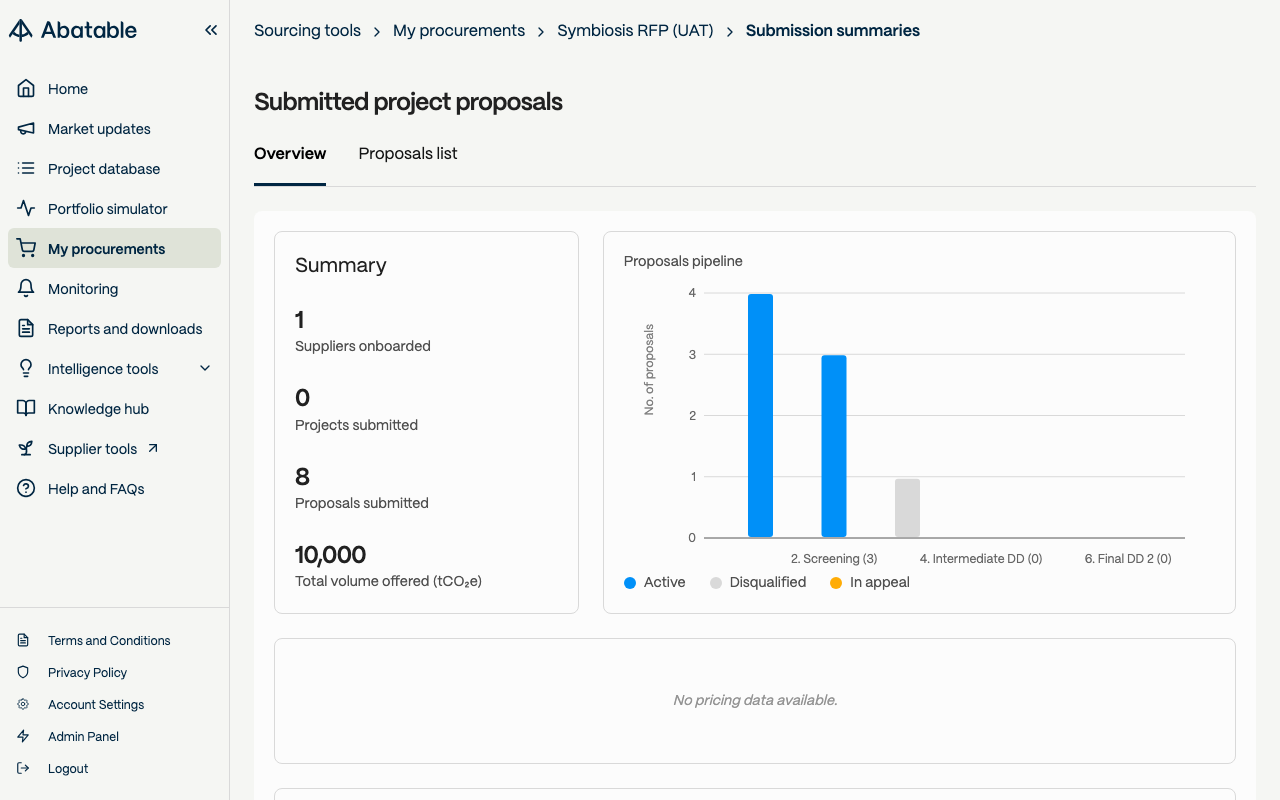The width and height of the screenshot is (1280, 800).
Task: Click the Portfolio simulator pulse icon
Action: (26, 209)
